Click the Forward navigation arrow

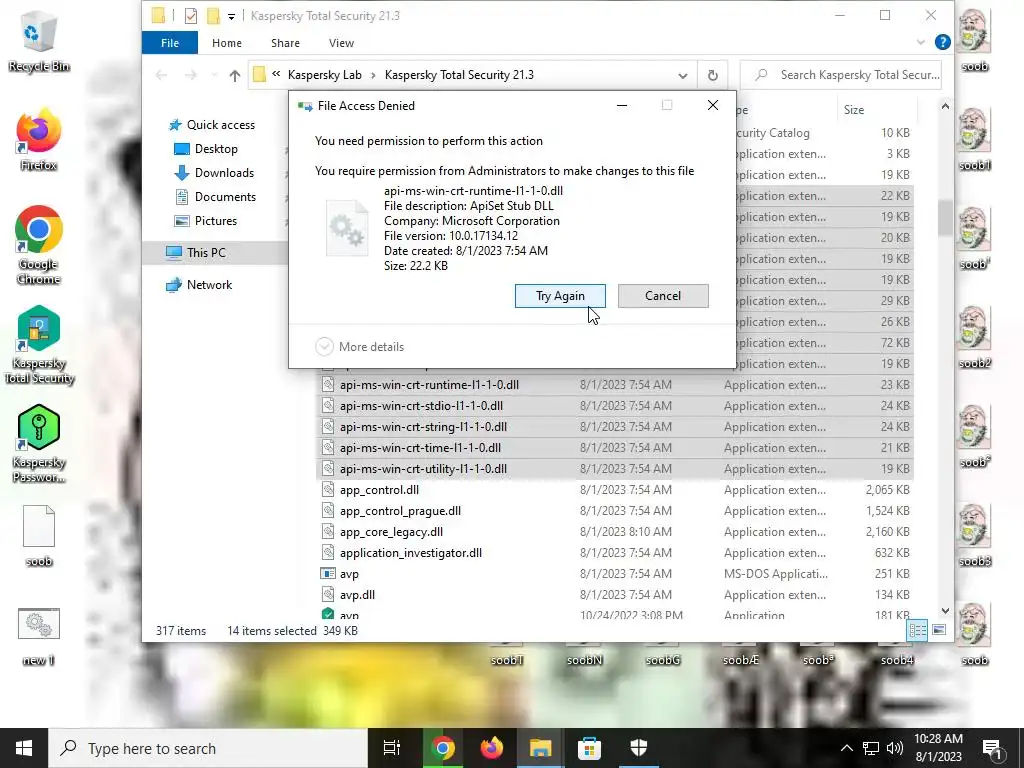(x=191, y=75)
